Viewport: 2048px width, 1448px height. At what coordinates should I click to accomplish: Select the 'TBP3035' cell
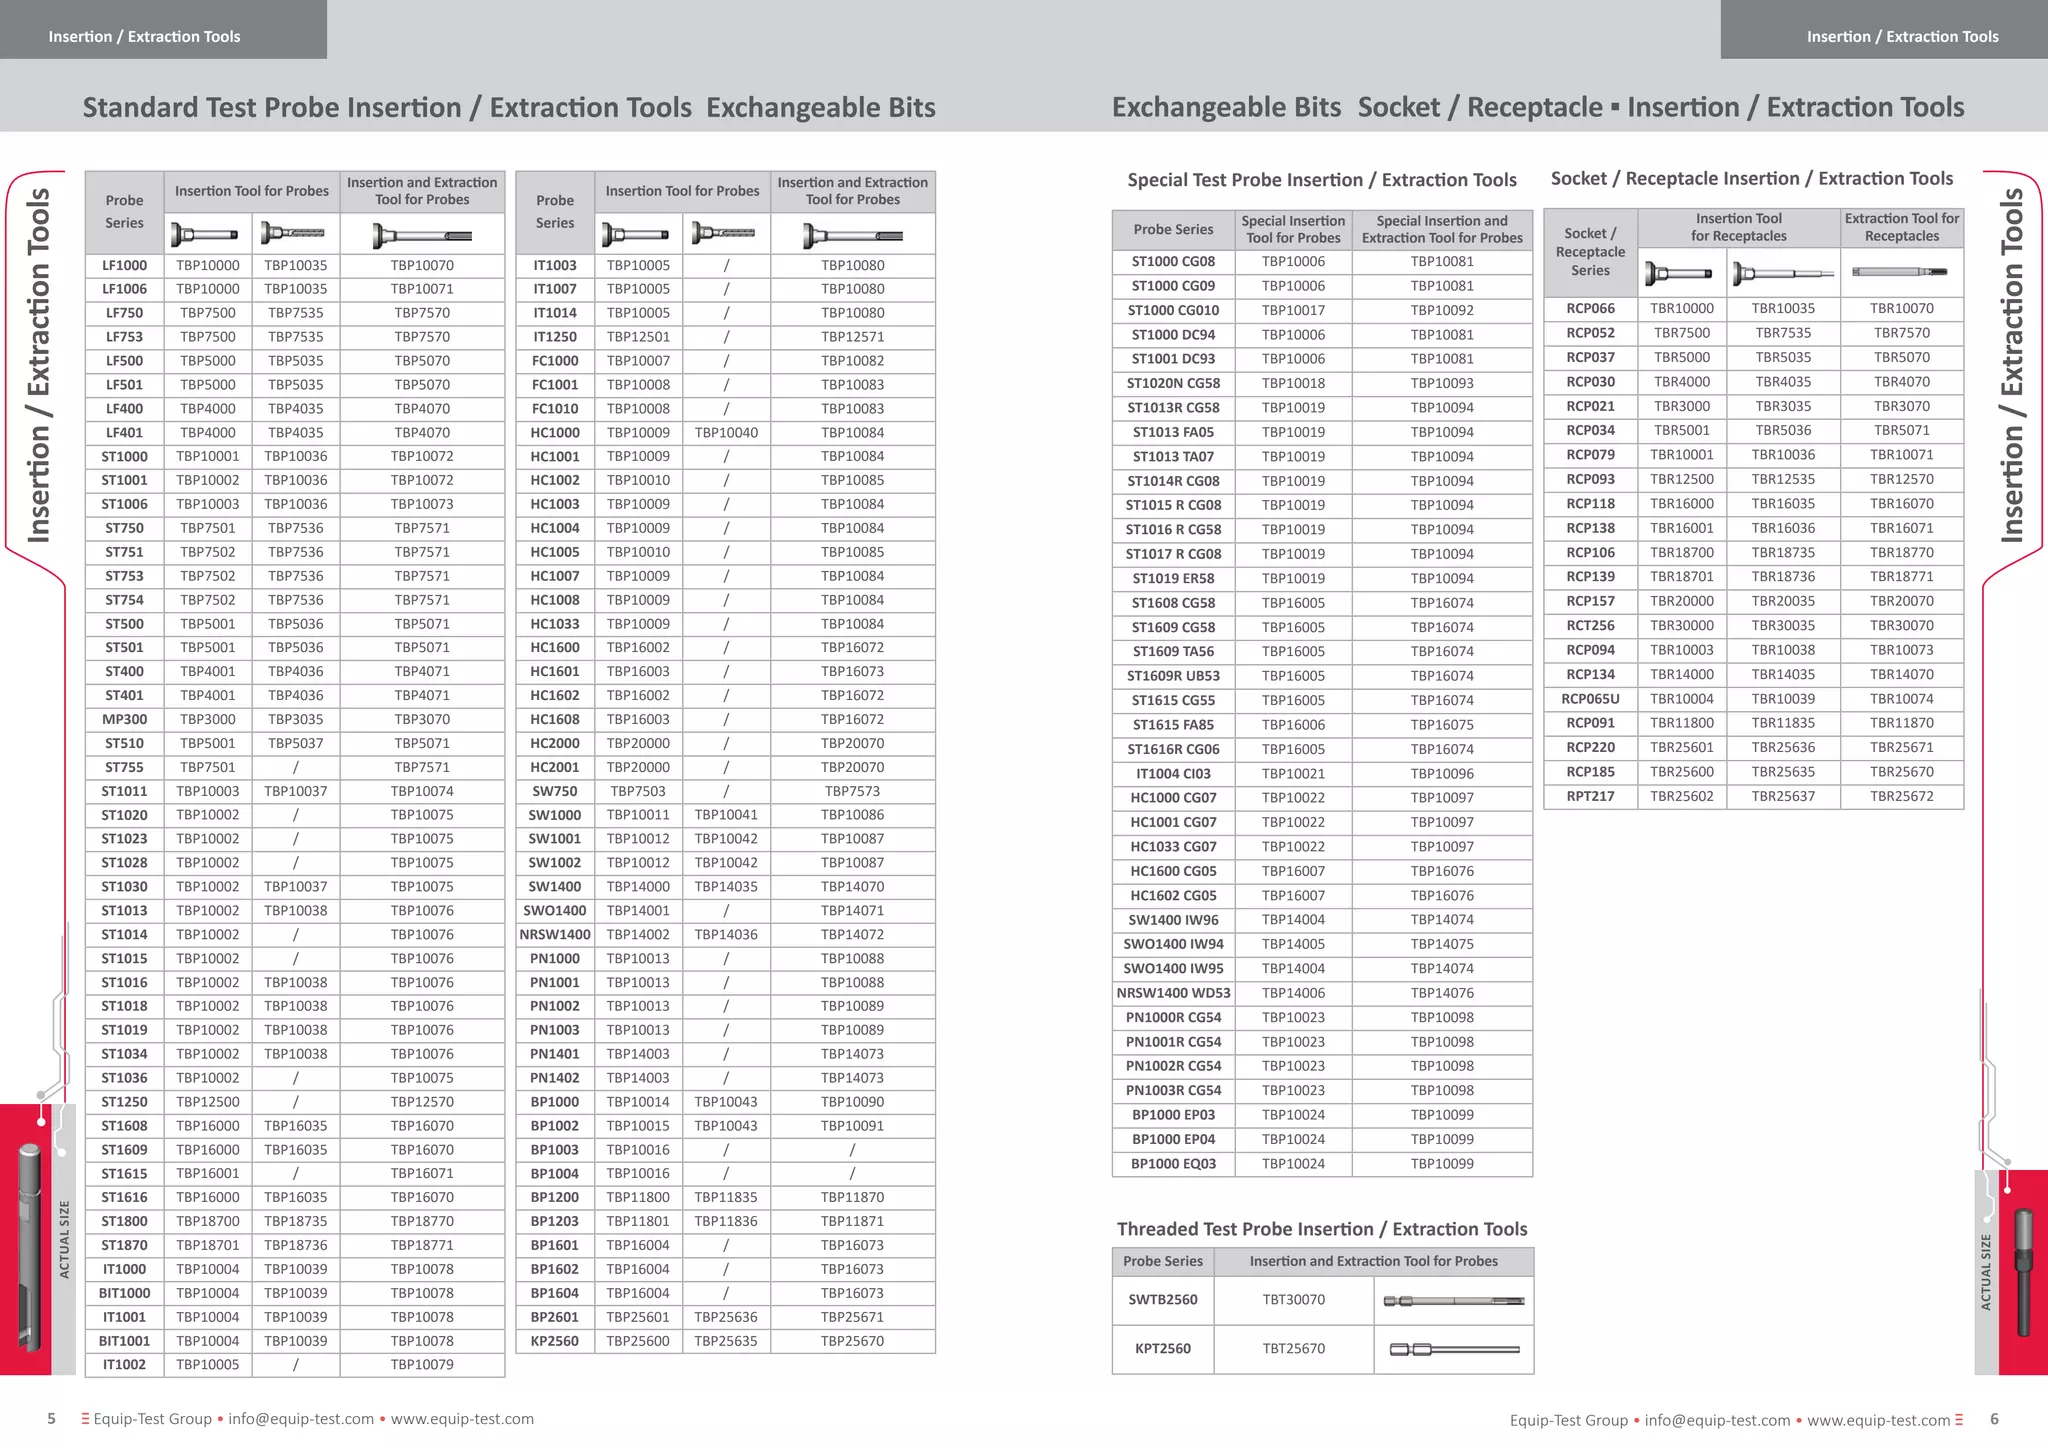296,719
